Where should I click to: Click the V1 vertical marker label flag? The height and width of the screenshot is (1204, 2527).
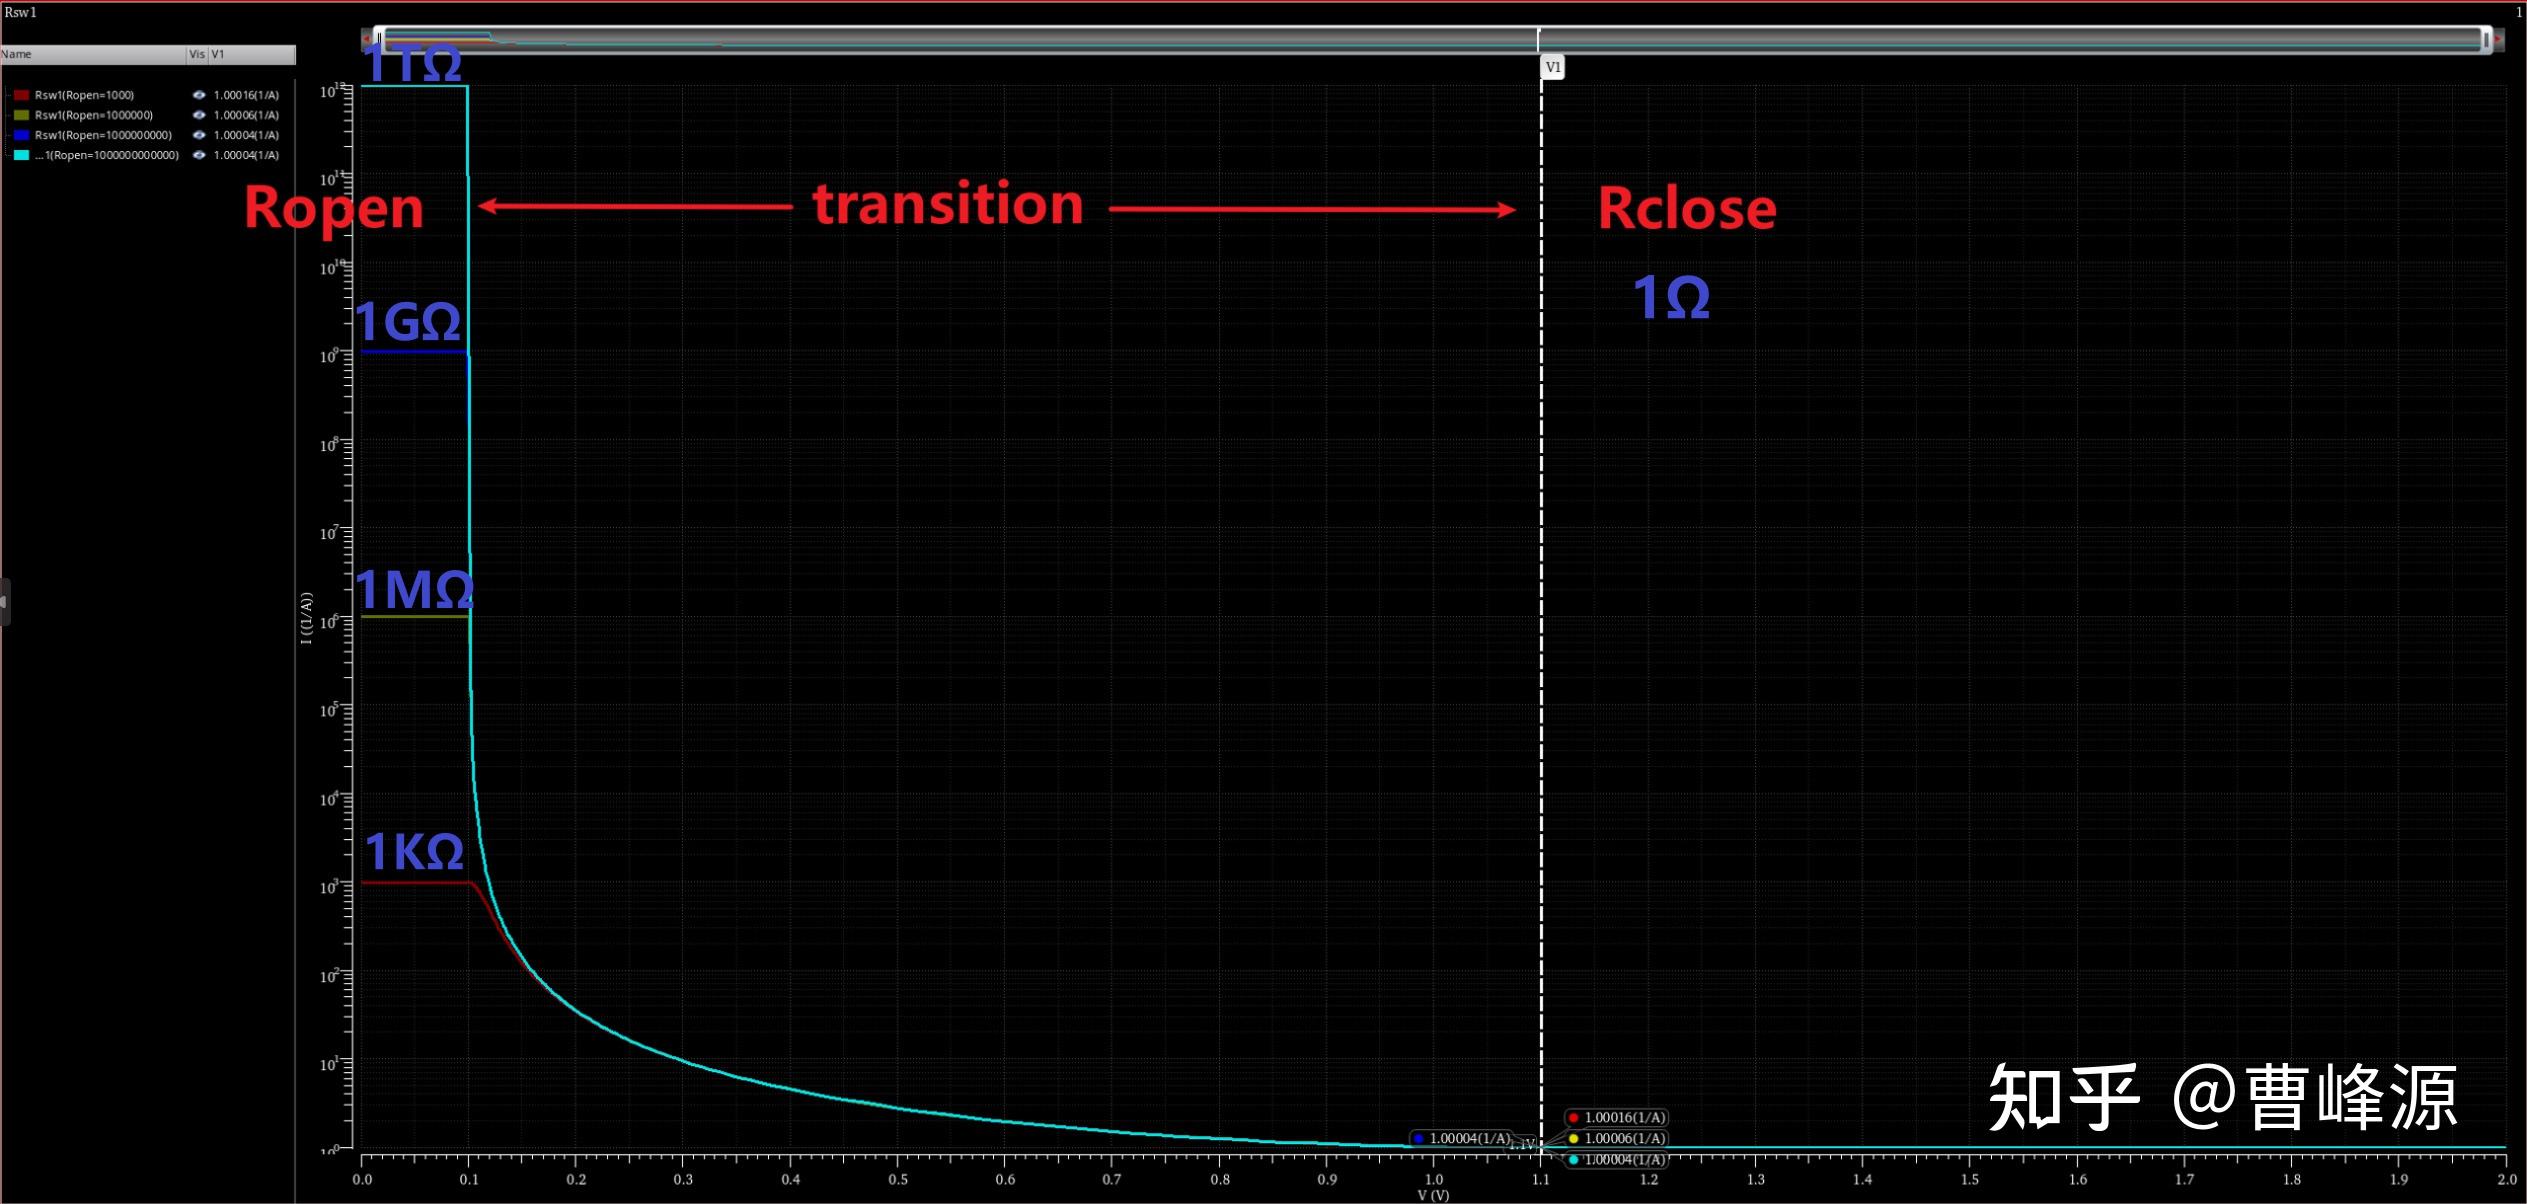(1552, 67)
